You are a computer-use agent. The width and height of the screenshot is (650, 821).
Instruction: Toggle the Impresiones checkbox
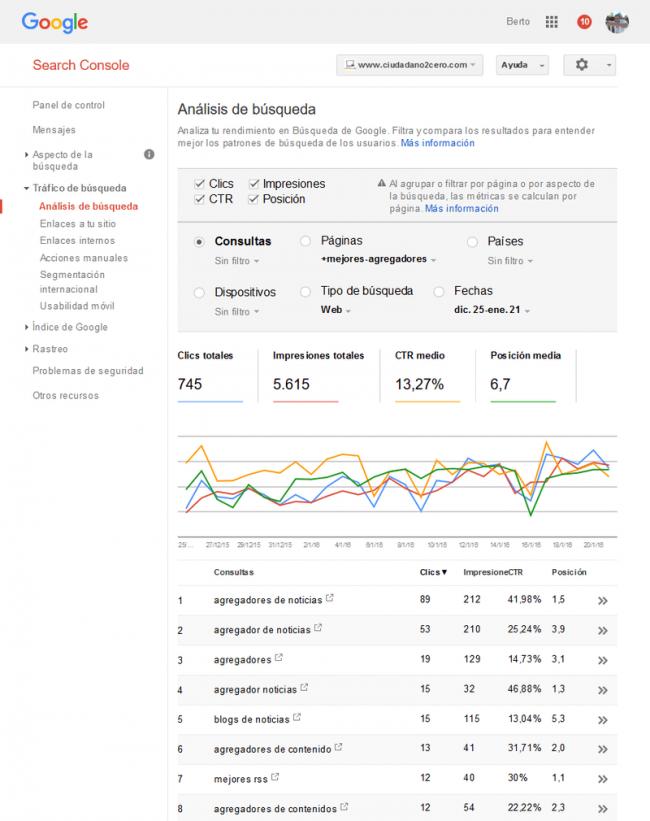(254, 184)
